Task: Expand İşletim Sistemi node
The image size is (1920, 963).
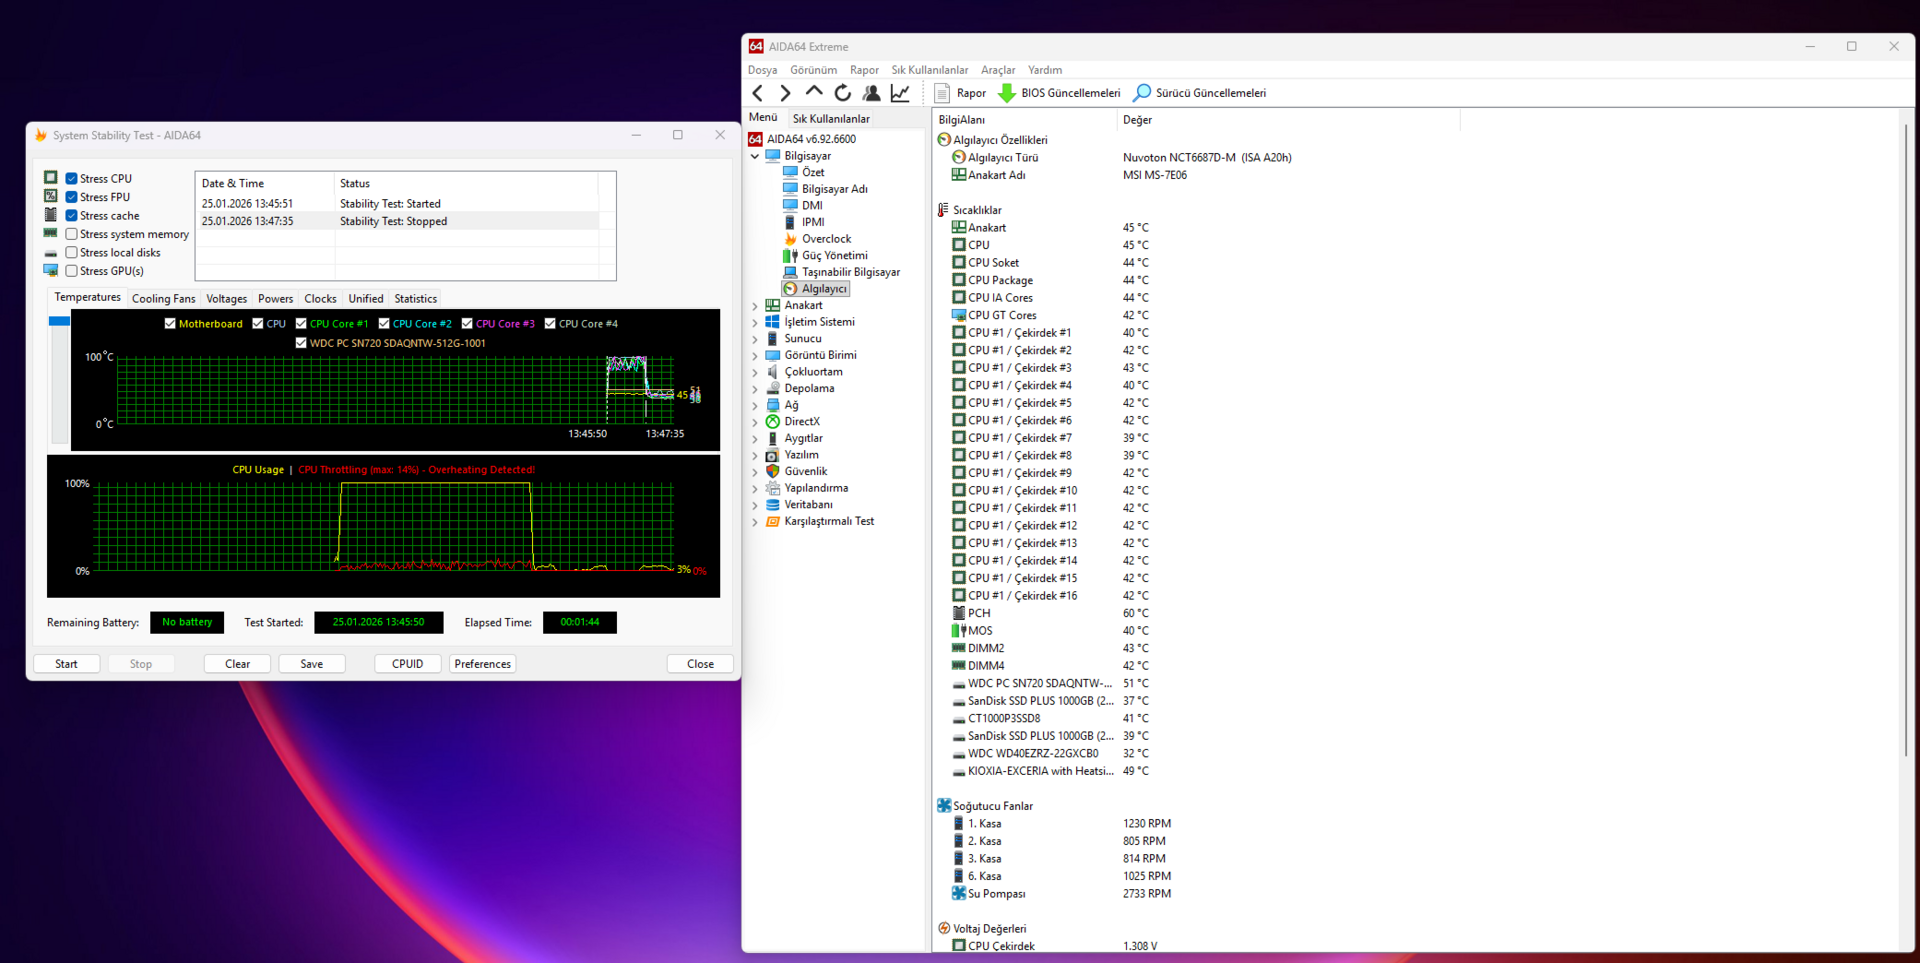Action: 755,322
